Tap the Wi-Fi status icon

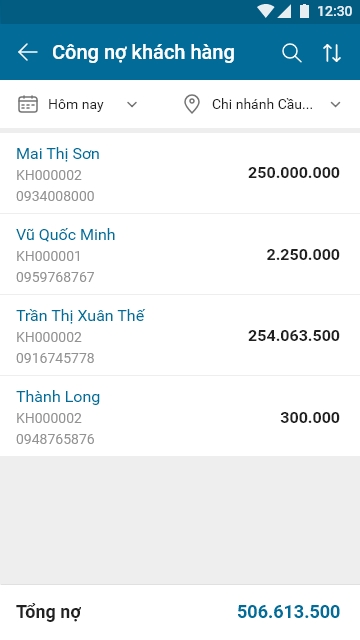265,11
